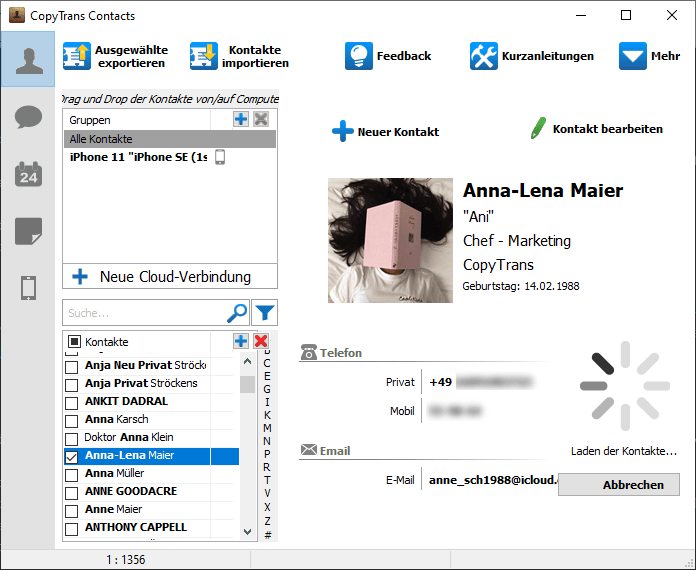Click the anne_sch1988@icloud email address
This screenshot has width=696, height=570.
[493, 480]
